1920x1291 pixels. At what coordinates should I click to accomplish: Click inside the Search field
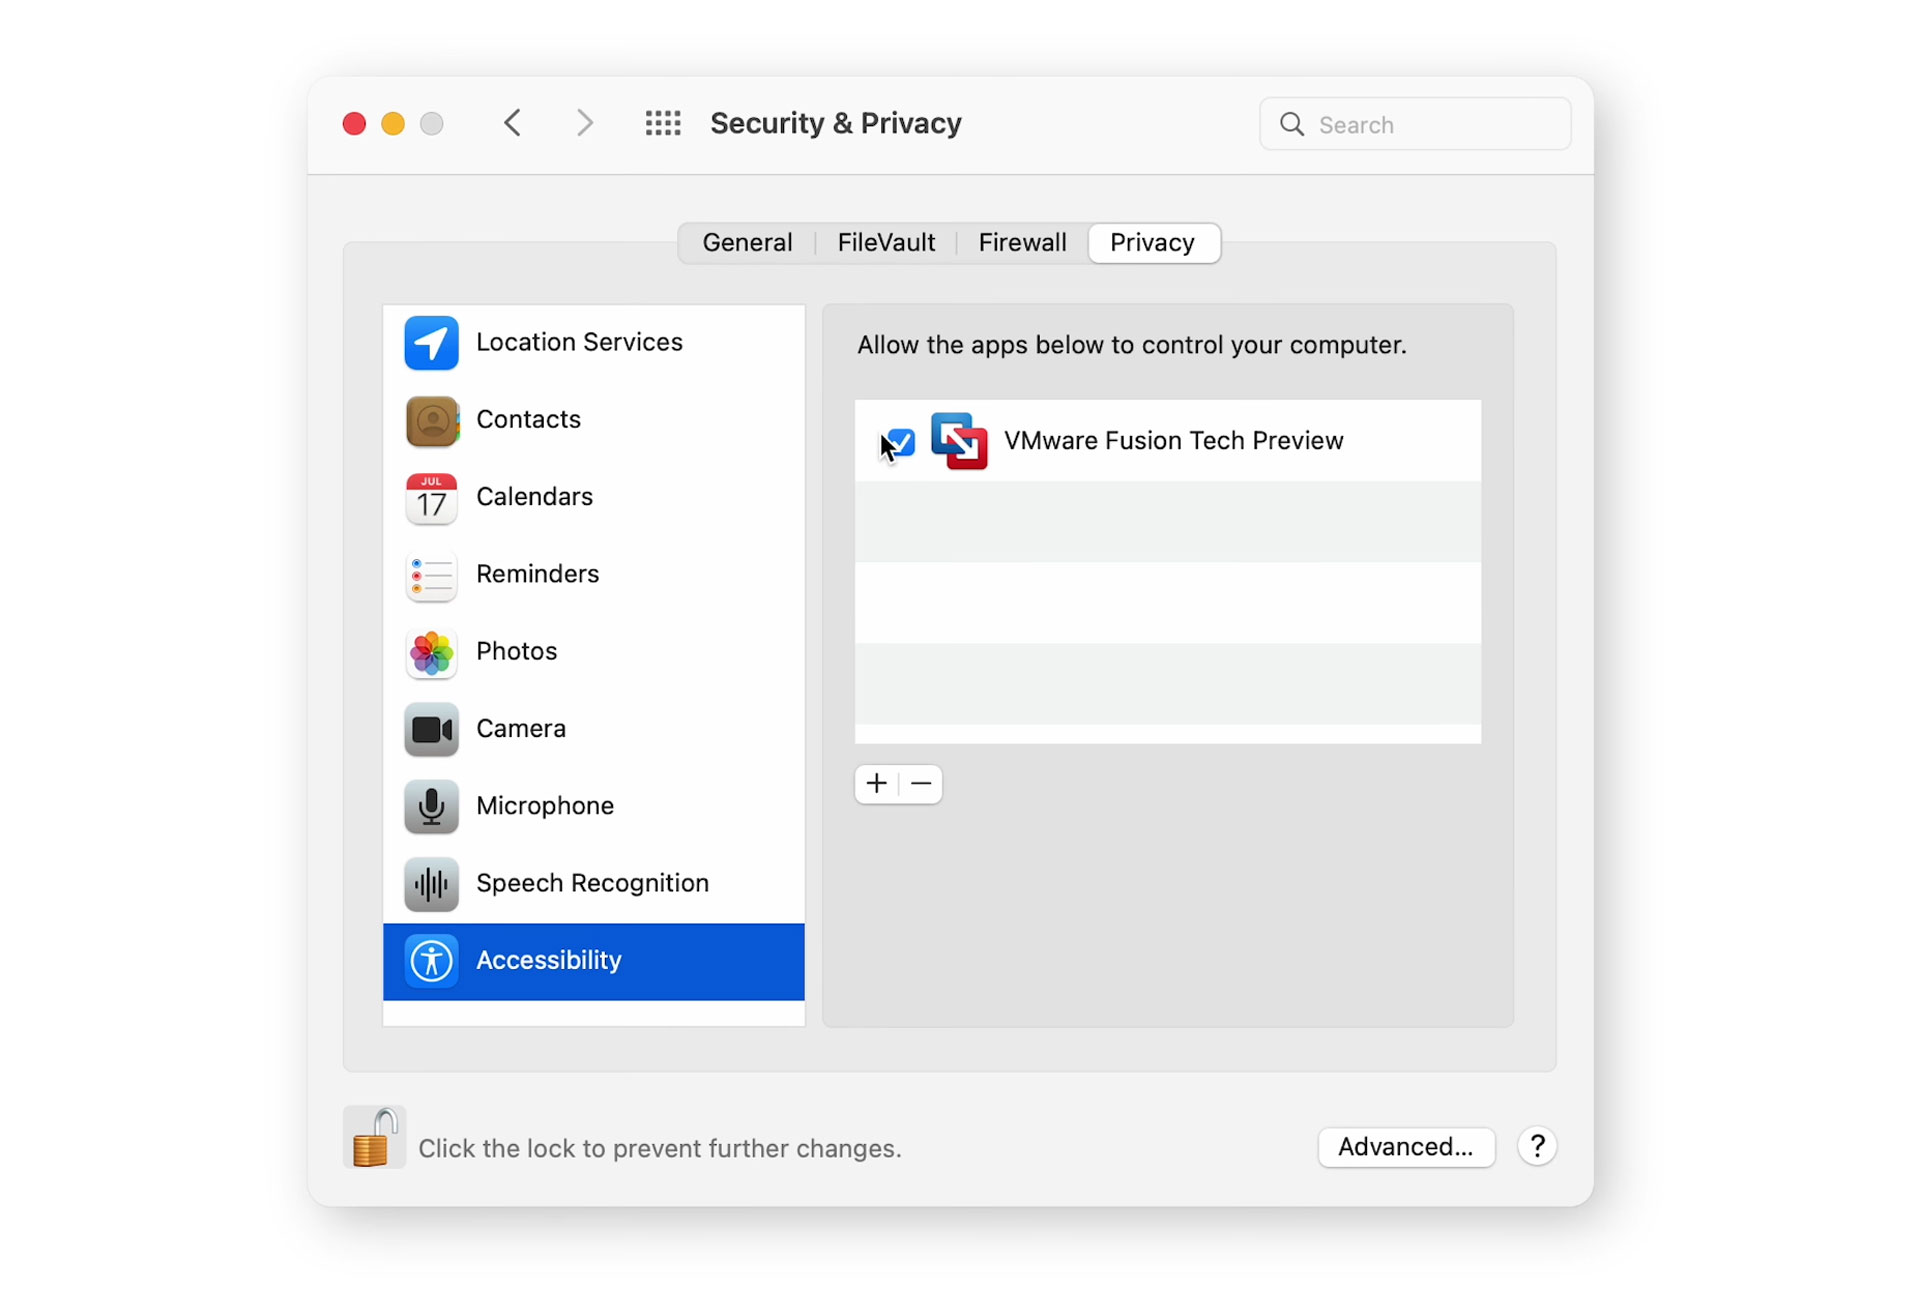point(1415,124)
